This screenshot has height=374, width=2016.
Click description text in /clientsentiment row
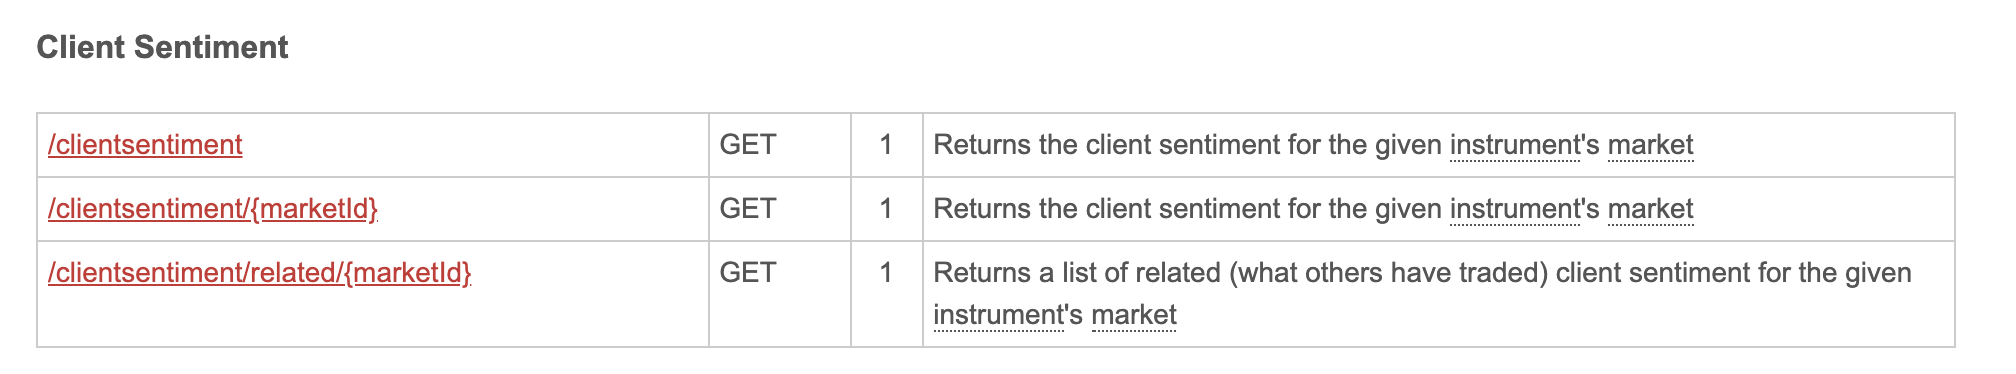[1313, 146]
